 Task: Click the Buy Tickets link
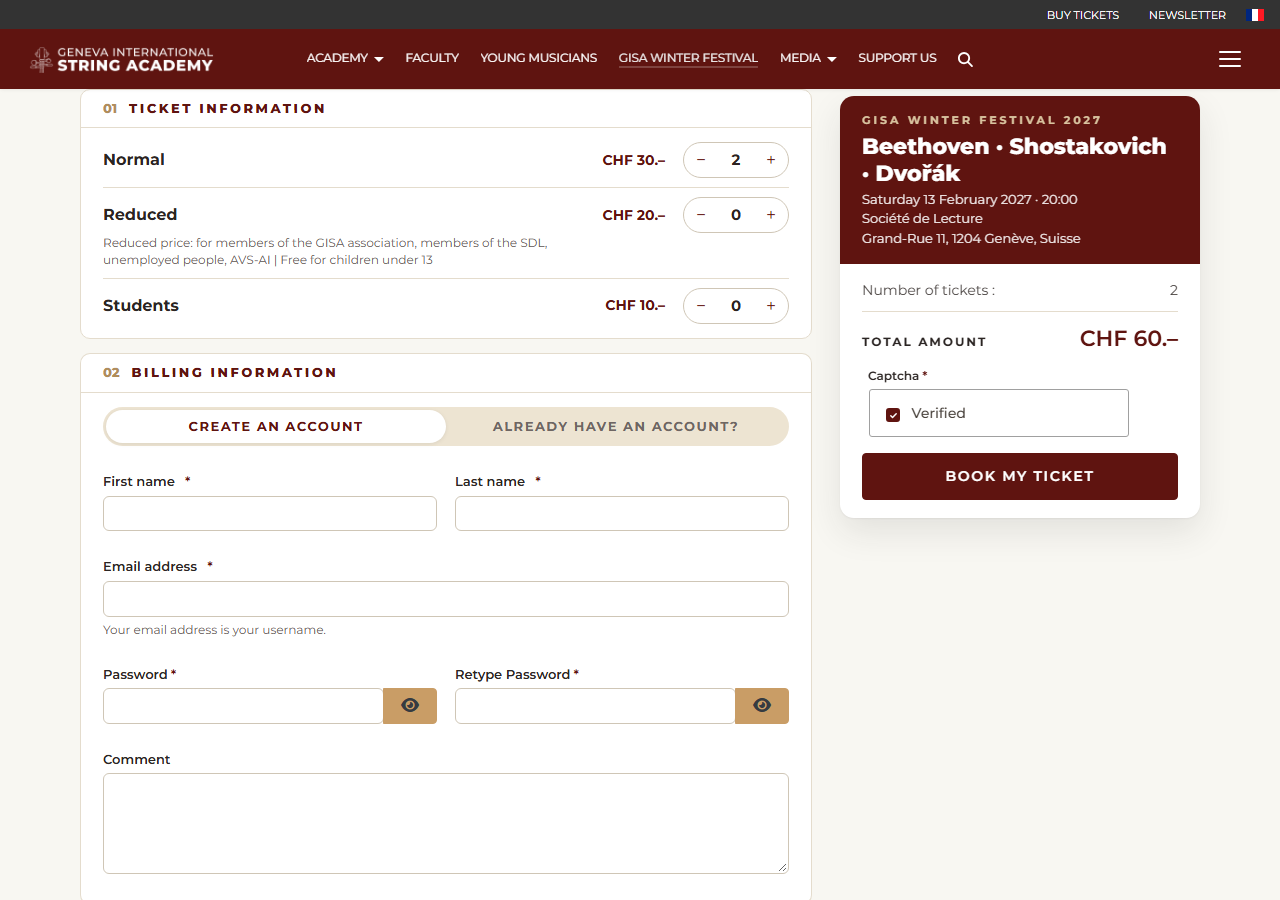(x=1083, y=15)
